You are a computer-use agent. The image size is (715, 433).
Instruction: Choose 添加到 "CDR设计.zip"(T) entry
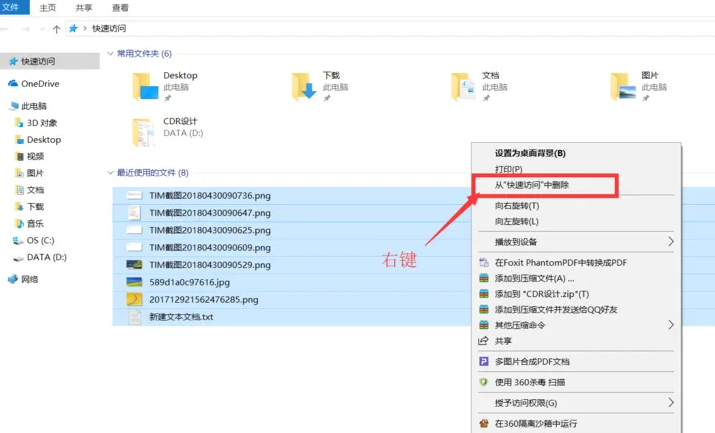(x=542, y=294)
